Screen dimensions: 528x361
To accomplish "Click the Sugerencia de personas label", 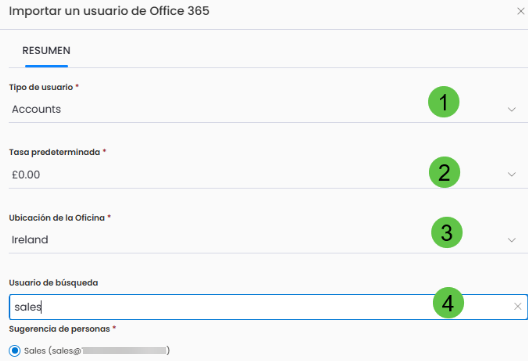I will coord(59,329).
